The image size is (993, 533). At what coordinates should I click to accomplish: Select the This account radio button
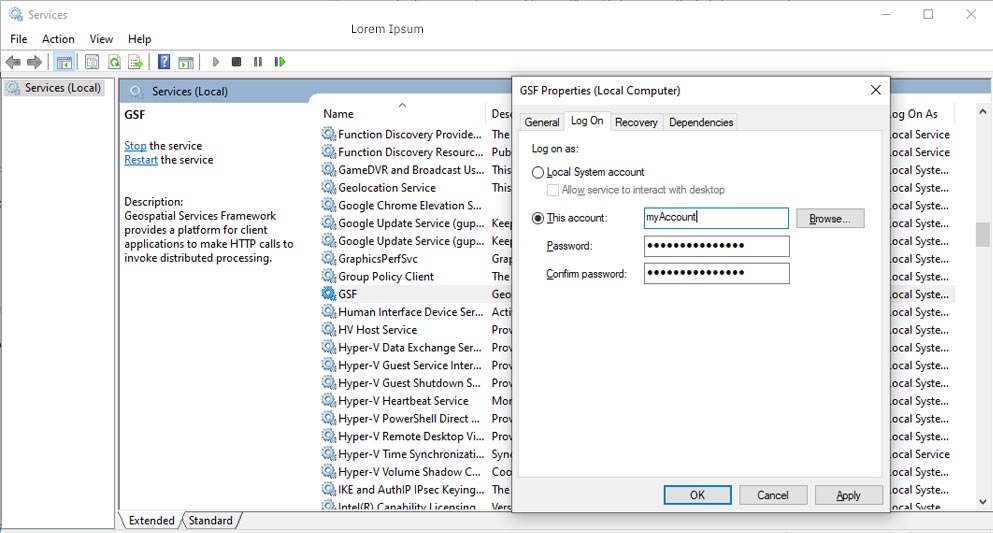pos(538,218)
